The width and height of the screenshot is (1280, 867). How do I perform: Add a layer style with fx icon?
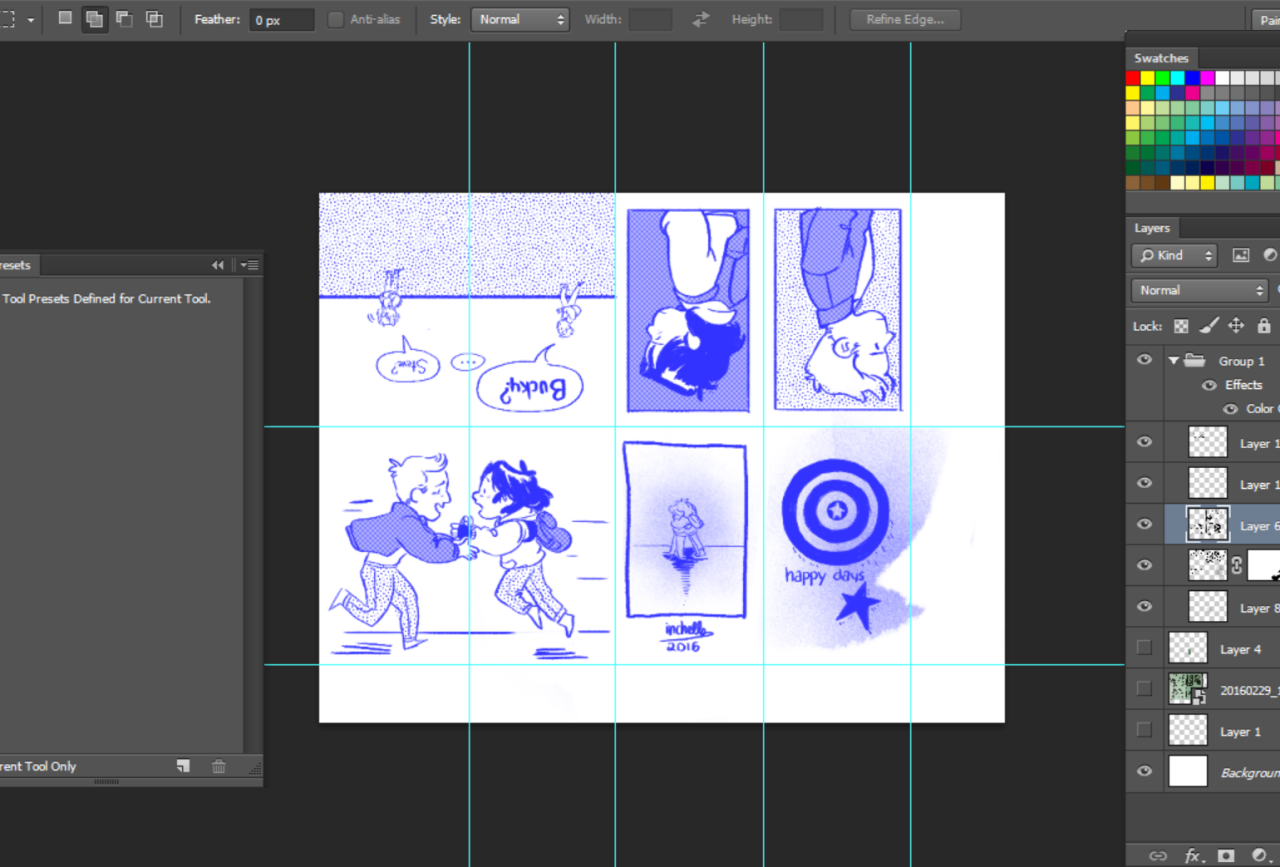point(1193,856)
